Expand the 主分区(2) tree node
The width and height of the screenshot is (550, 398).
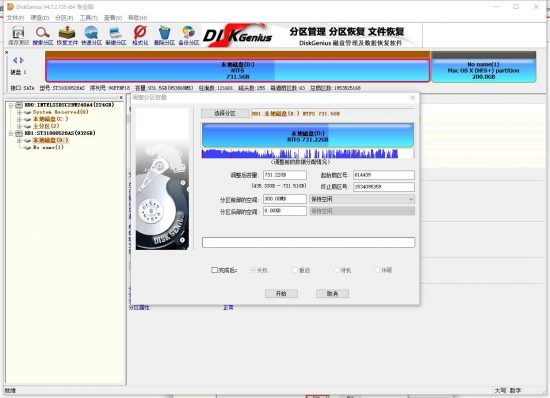(x=19, y=126)
